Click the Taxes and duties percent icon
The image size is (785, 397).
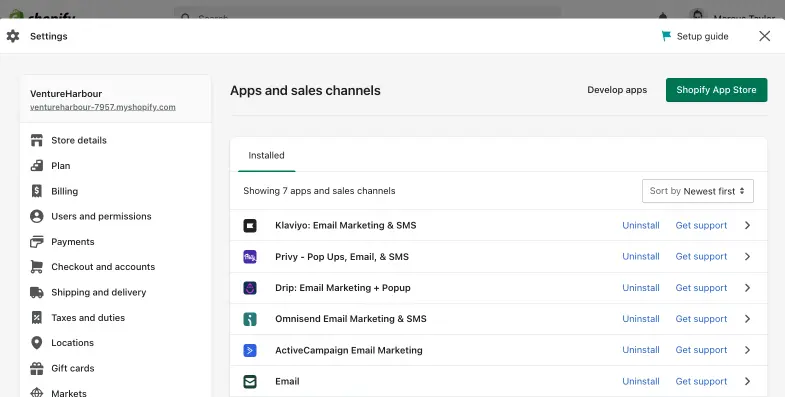tap(37, 317)
